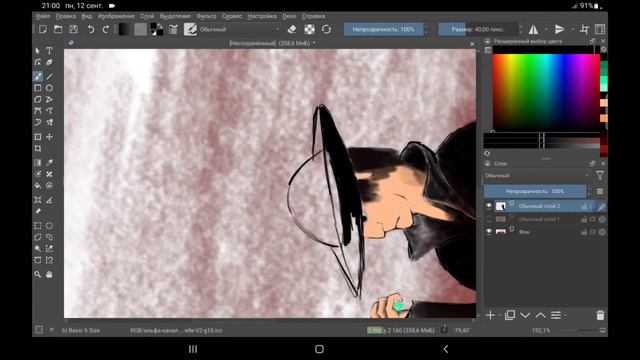This screenshot has width=640, height=360.
Task: Adjust brush opacity slider at 100%
Action: [x=383, y=29]
